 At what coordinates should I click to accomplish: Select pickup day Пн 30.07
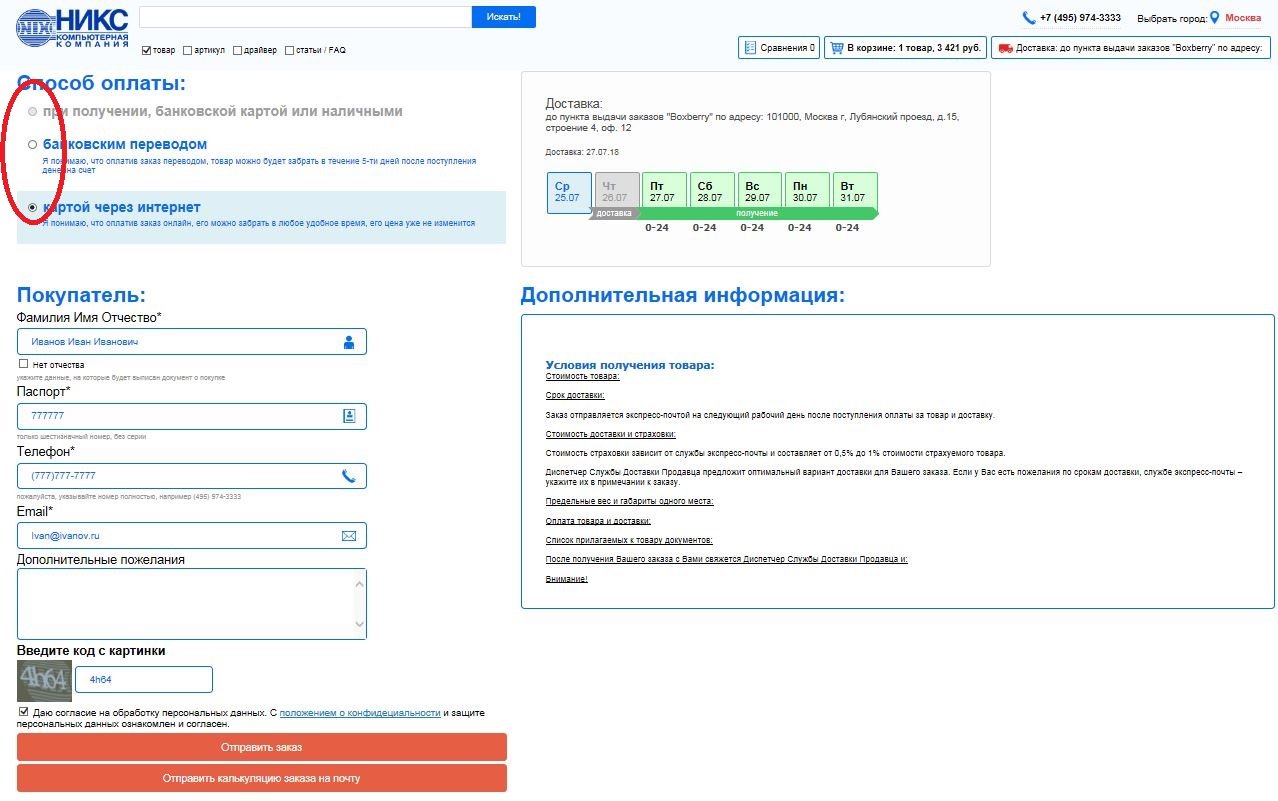pos(808,191)
